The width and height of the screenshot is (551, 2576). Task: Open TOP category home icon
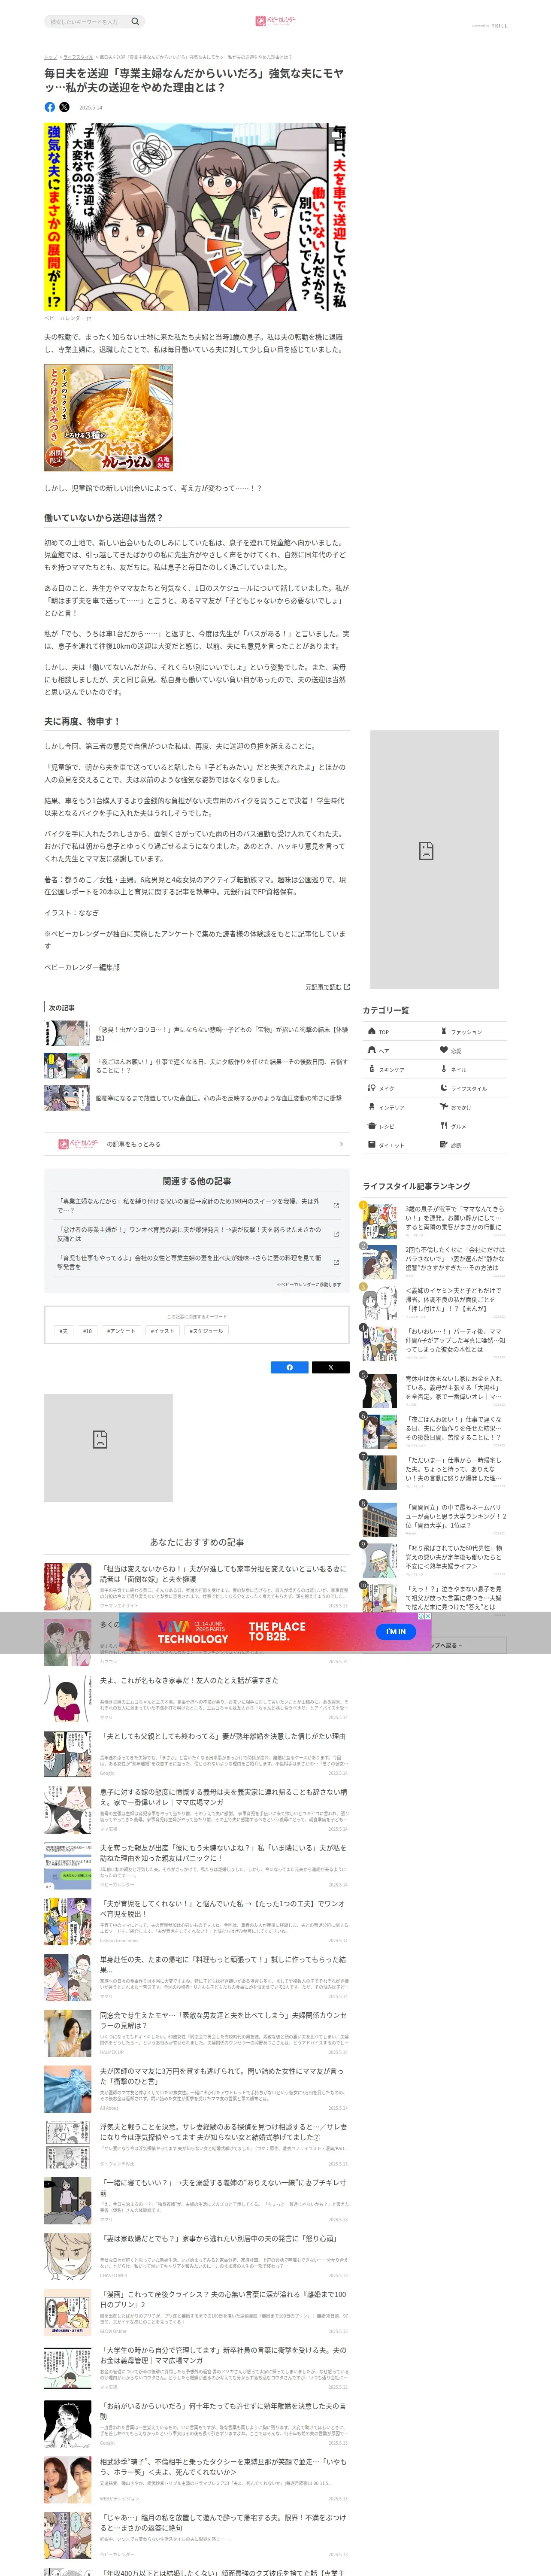click(372, 1031)
